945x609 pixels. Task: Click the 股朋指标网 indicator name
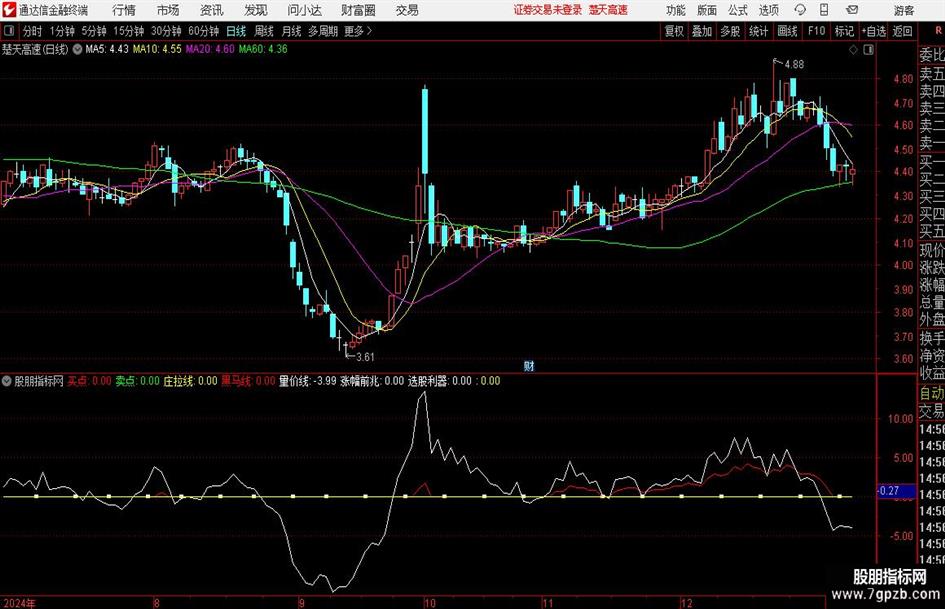tap(39, 381)
